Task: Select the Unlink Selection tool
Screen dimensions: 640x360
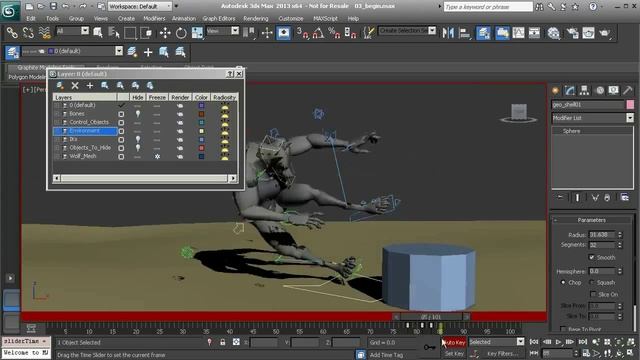Action: 28,33
